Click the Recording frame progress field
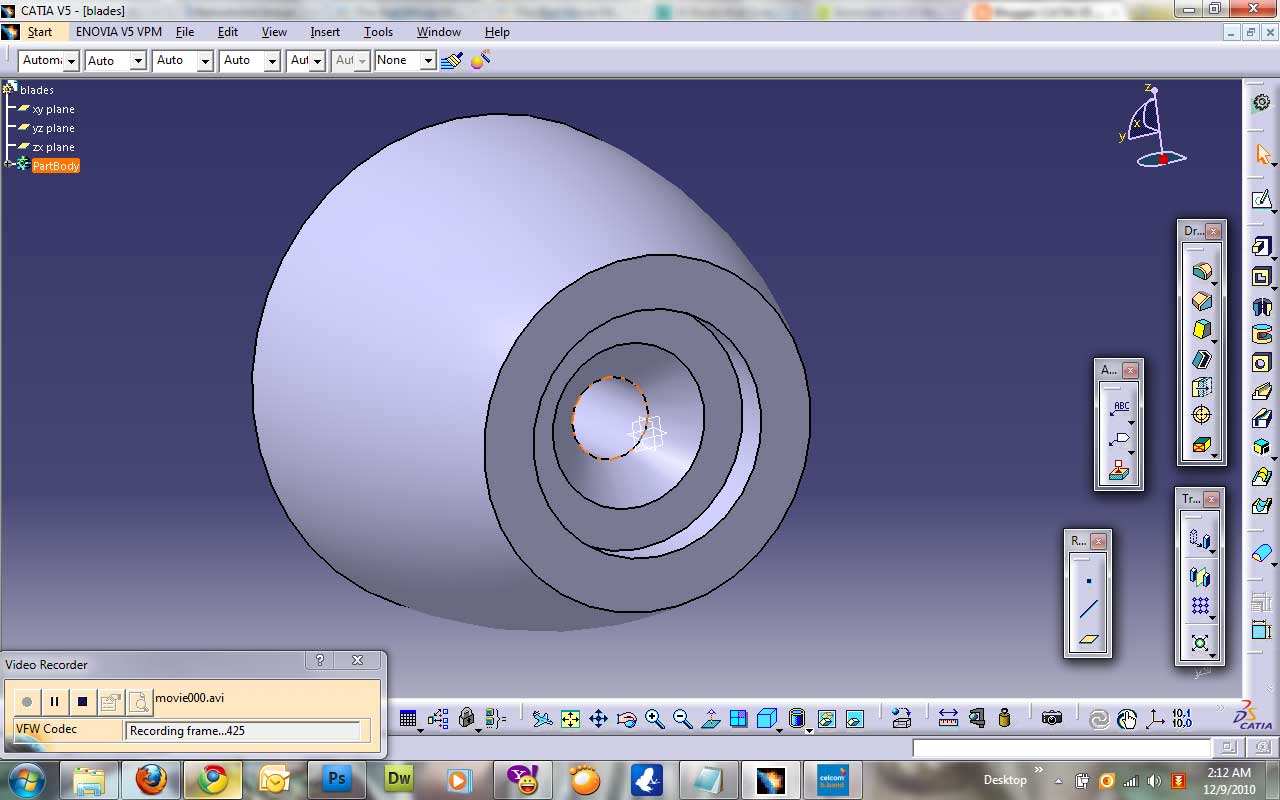 (x=245, y=730)
